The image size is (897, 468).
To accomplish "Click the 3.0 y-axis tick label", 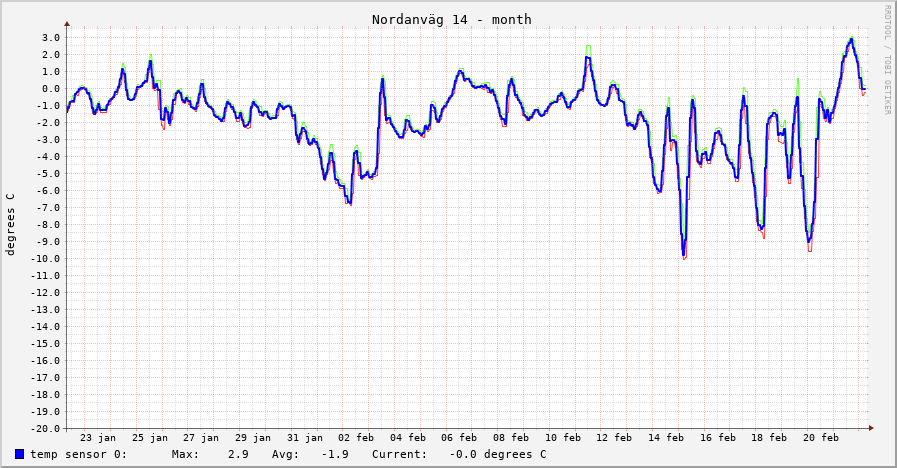I will (50, 38).
